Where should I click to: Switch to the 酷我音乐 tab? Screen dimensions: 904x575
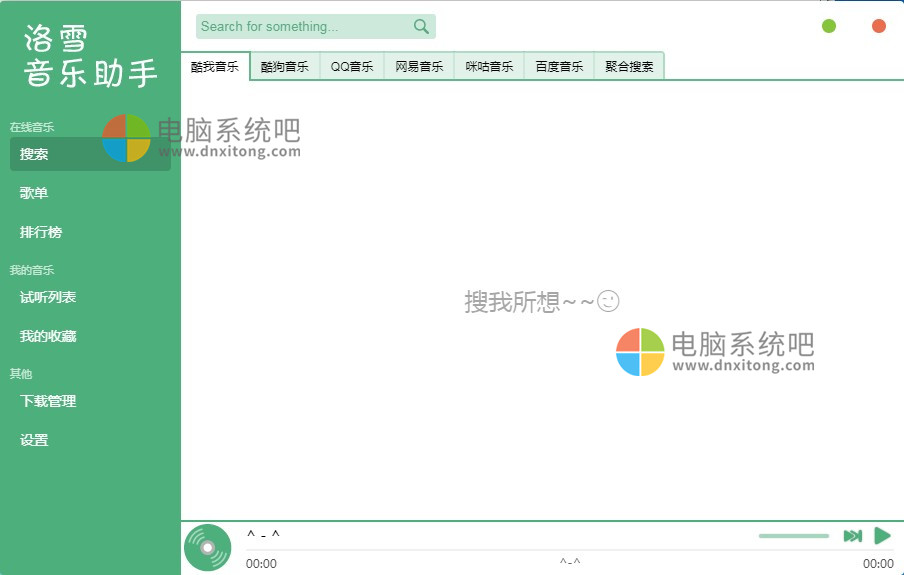tap(214, 67)
